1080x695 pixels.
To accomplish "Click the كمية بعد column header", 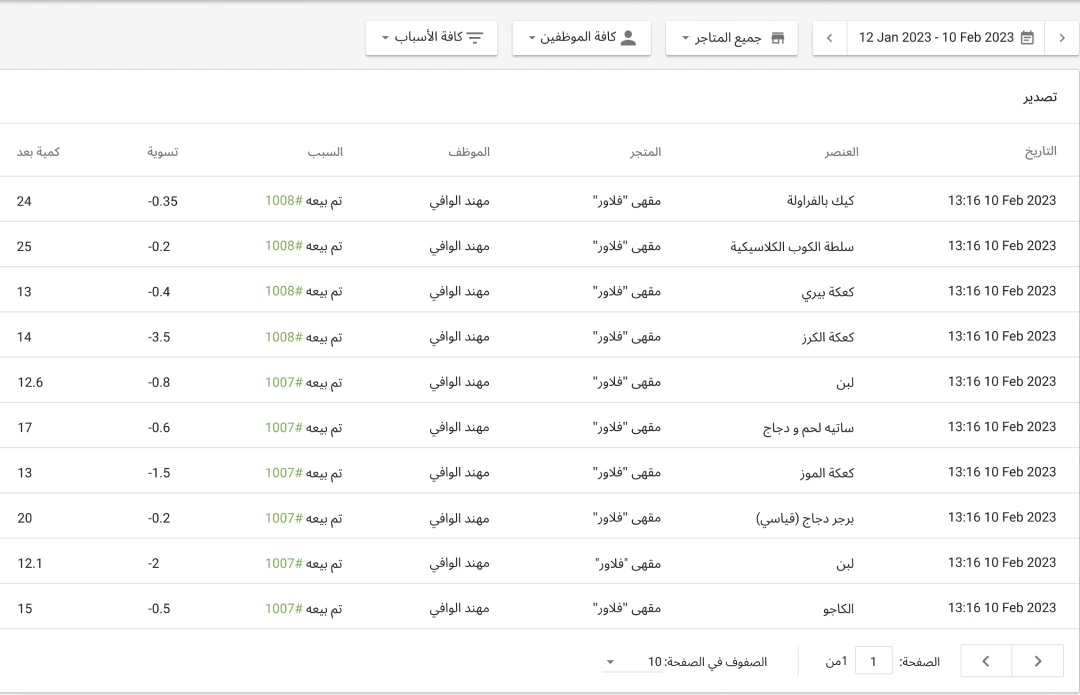I will point(38,151).
